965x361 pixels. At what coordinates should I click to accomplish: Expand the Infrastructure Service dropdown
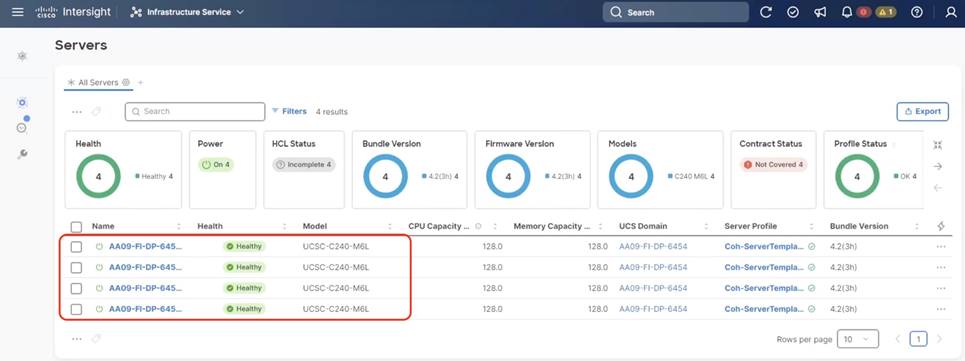187,12
